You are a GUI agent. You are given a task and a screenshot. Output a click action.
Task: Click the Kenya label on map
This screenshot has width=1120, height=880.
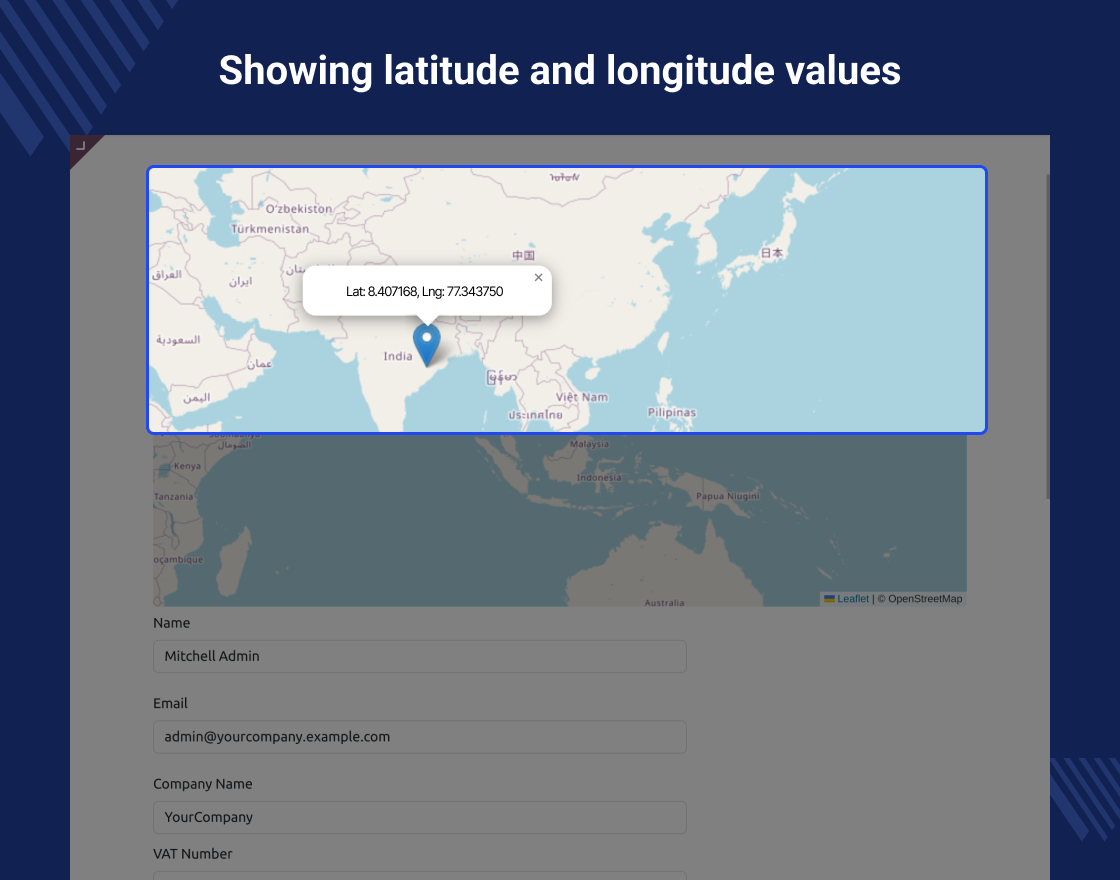point(187,466)
